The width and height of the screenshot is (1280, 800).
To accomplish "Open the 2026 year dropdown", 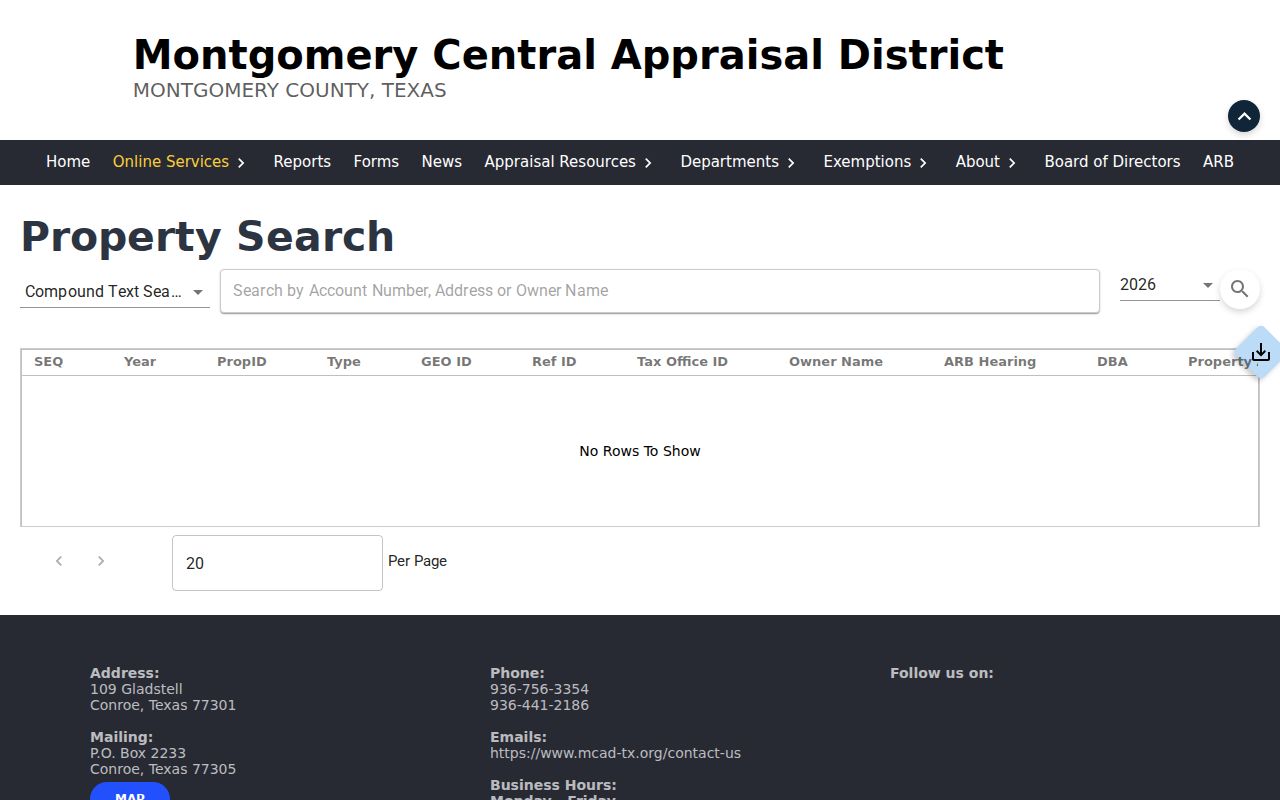I will coord(1169,285).
